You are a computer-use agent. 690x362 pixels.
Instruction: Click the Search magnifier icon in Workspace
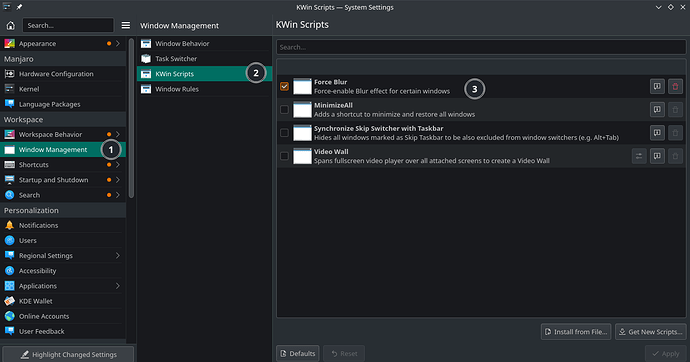[9, 195]
